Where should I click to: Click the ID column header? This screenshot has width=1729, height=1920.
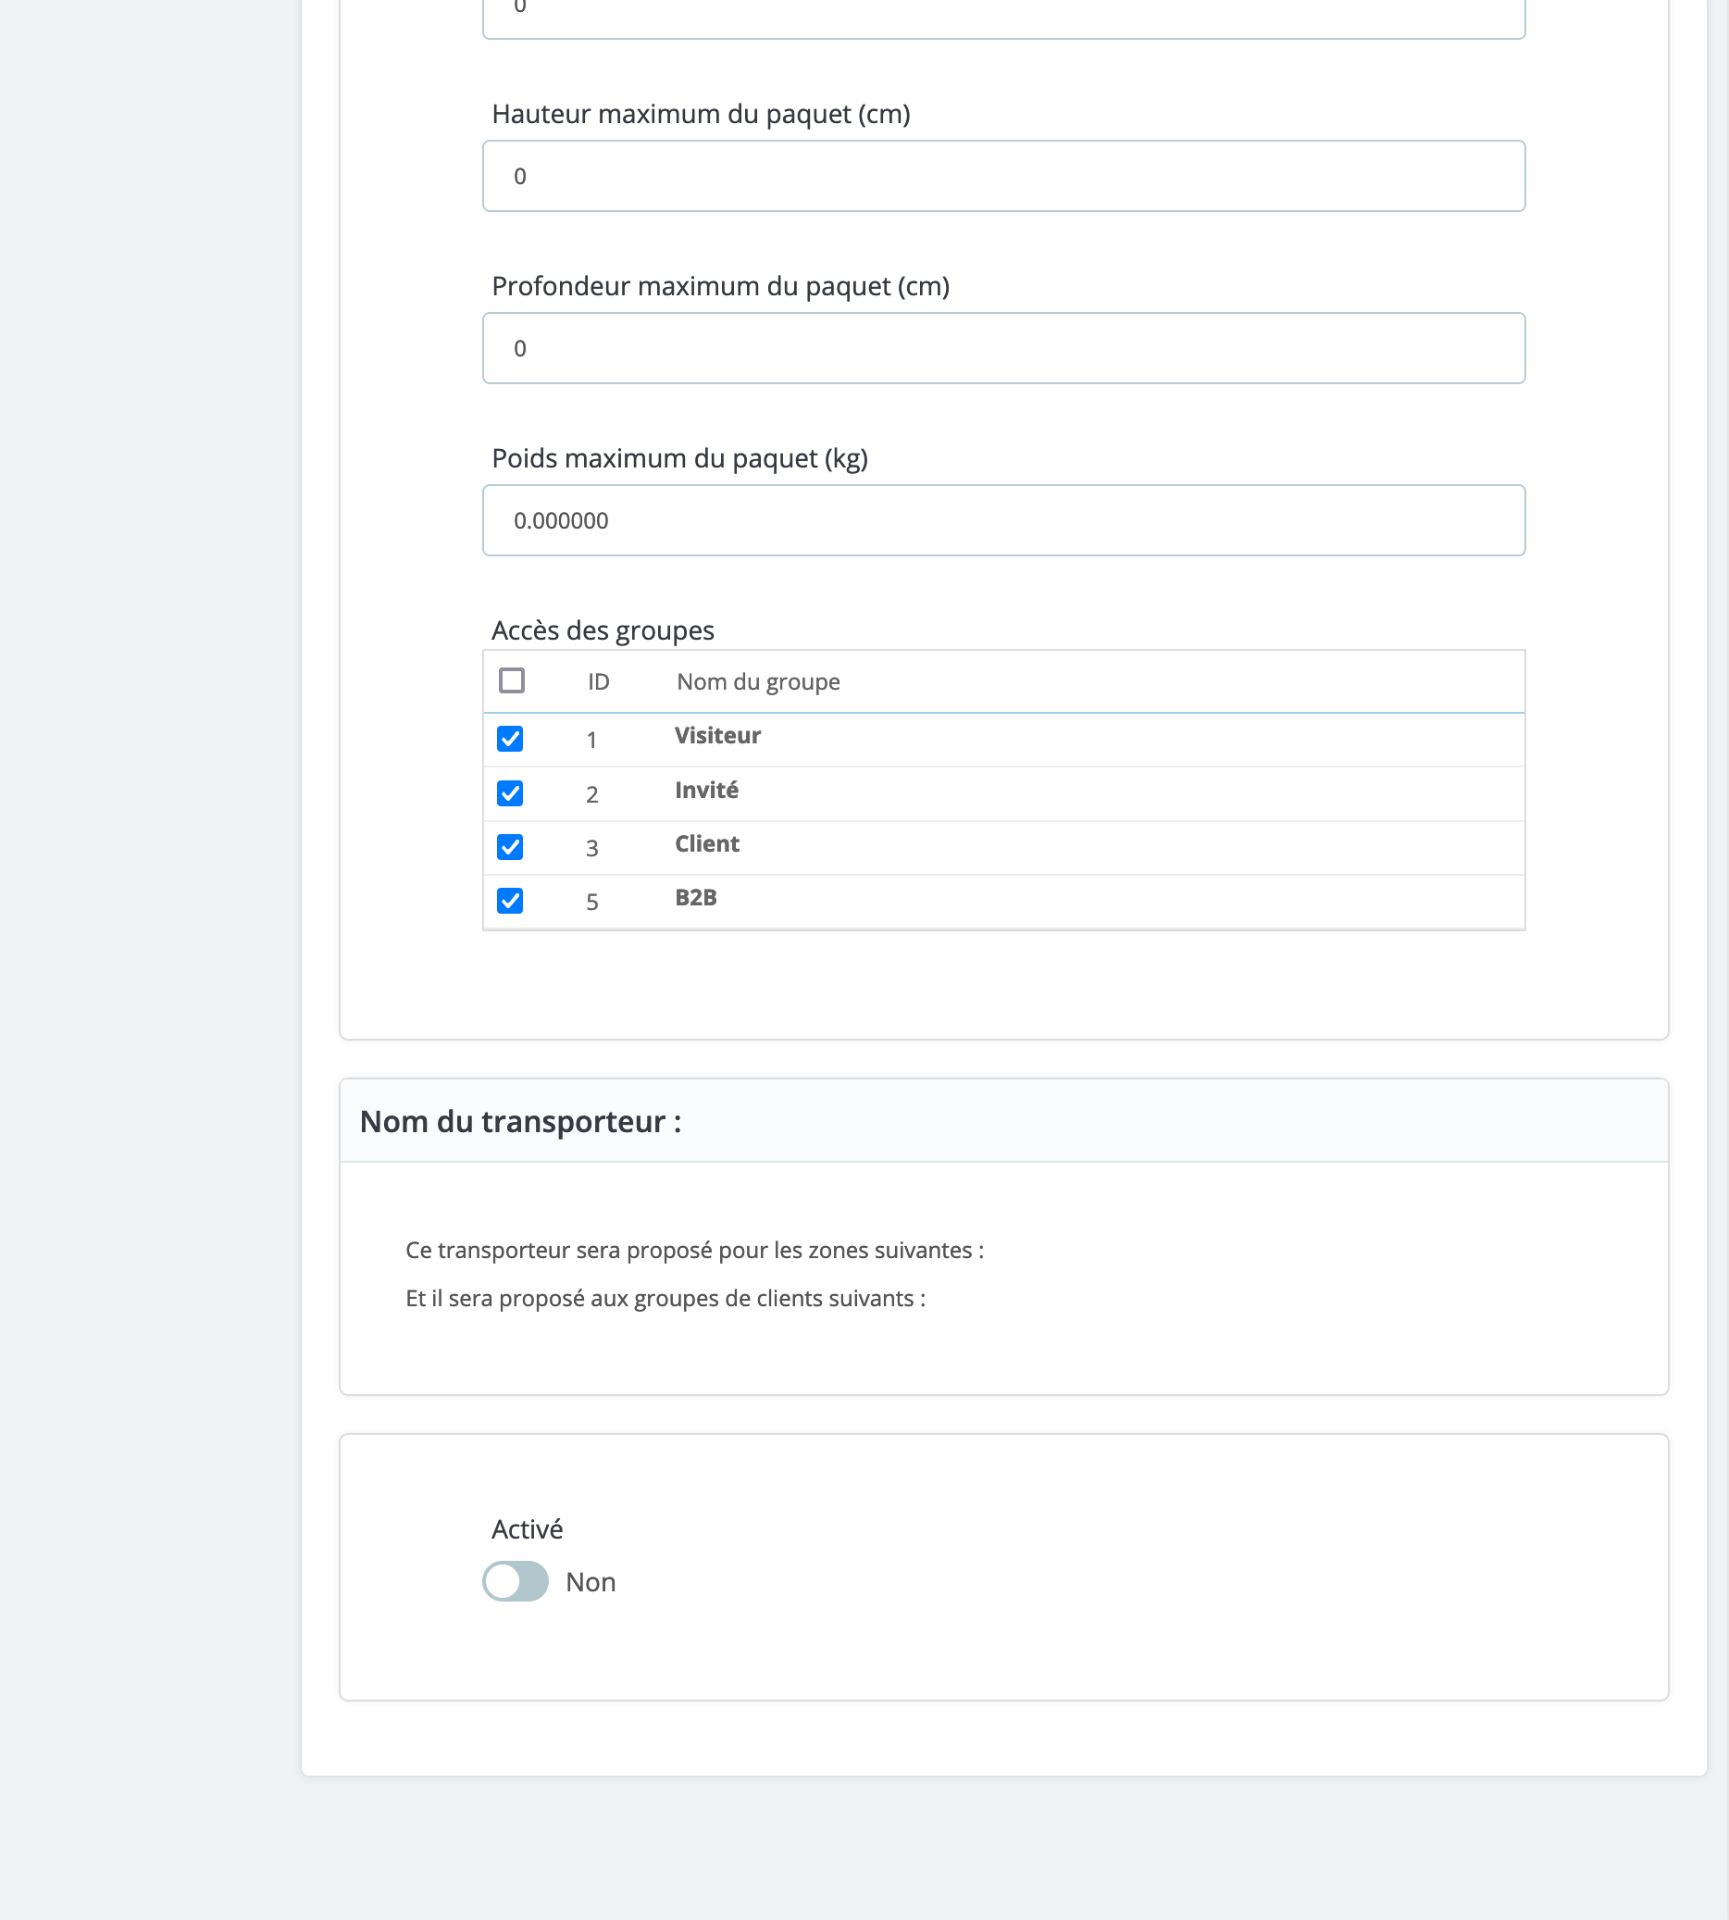[x=598, y=682]
